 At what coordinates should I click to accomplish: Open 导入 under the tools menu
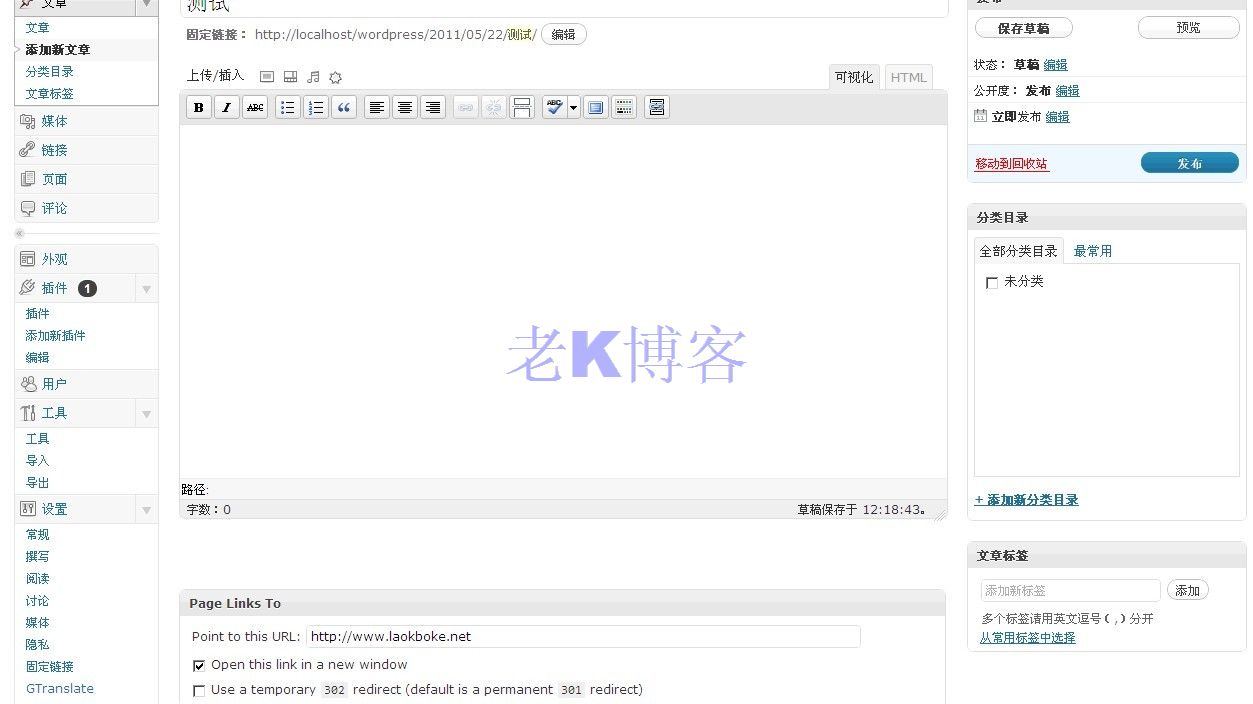(37, 461)
